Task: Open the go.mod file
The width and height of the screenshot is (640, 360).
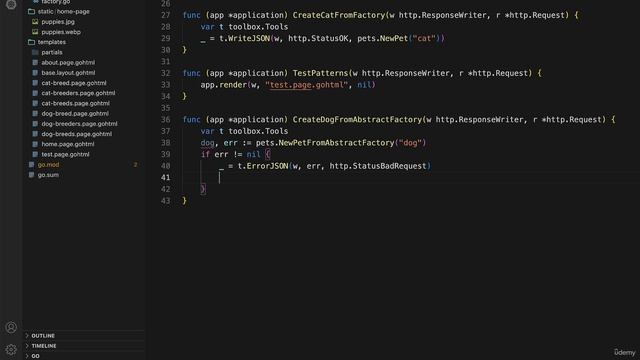Action: tap(48, 164)
